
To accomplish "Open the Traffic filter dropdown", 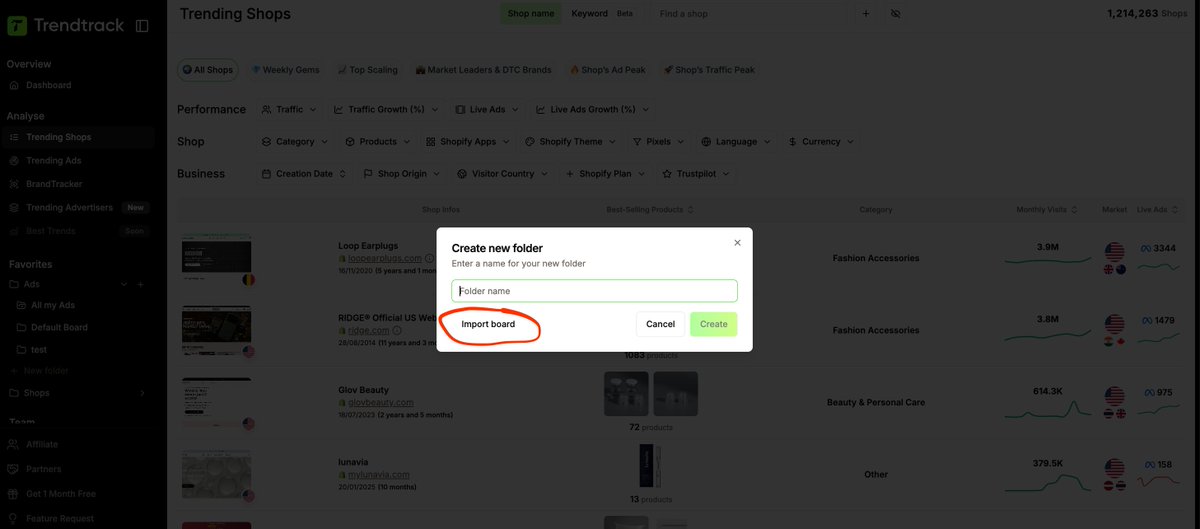I will pos(289,110).
